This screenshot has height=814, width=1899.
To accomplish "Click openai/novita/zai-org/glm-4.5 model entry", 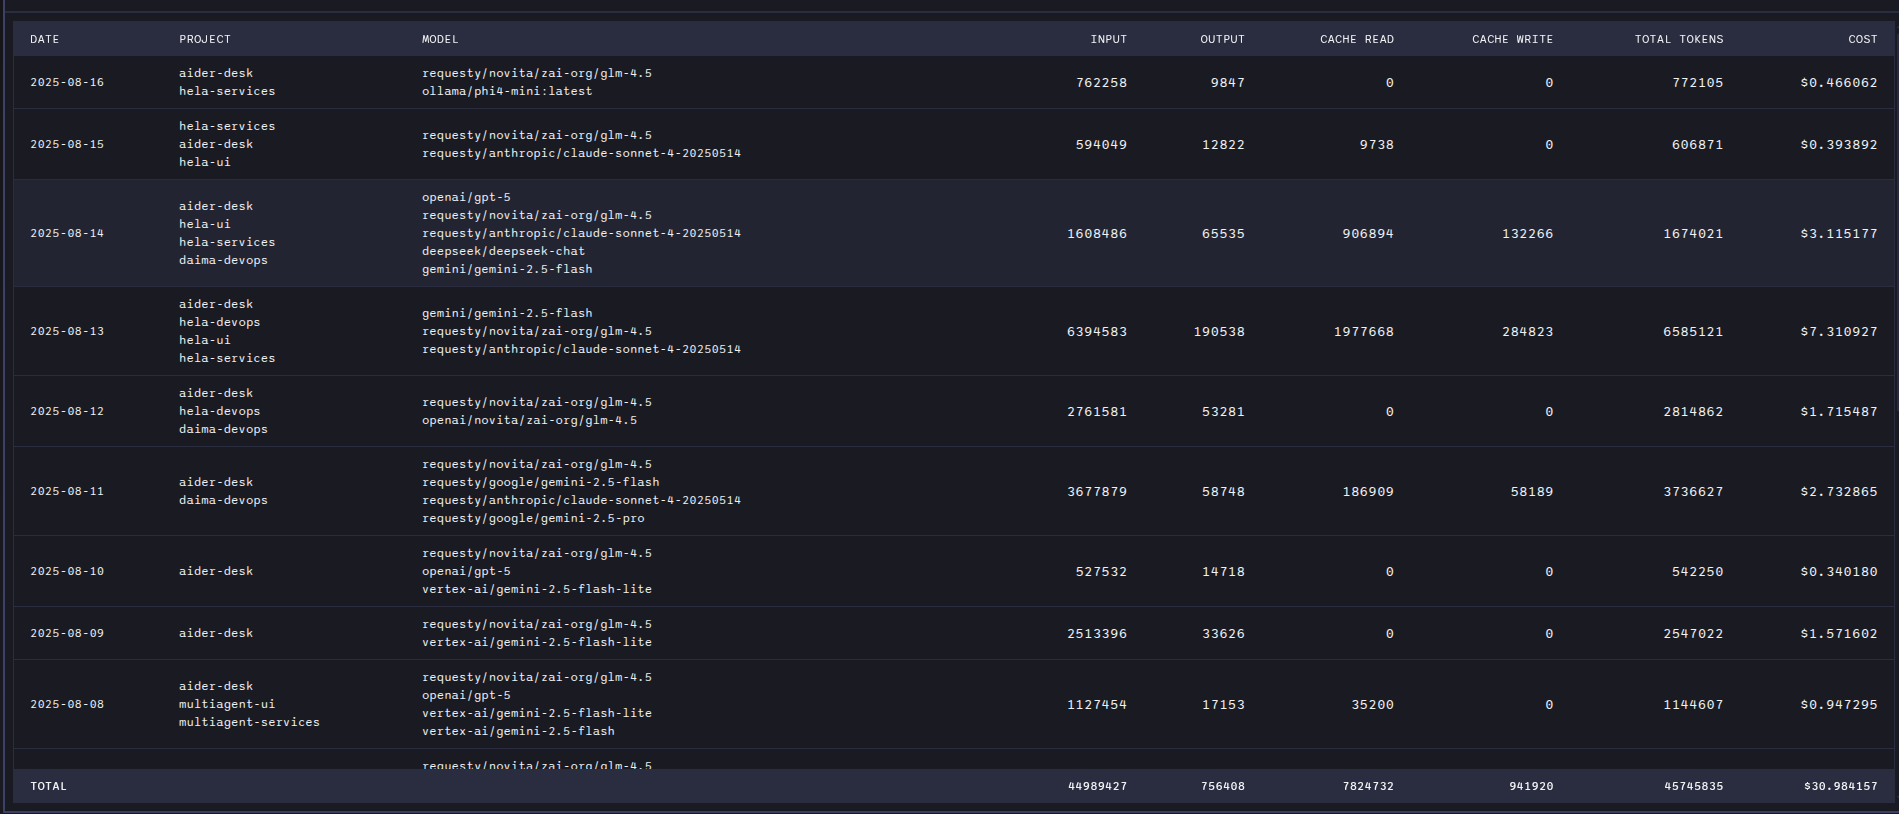I will (x=529, y=420).
